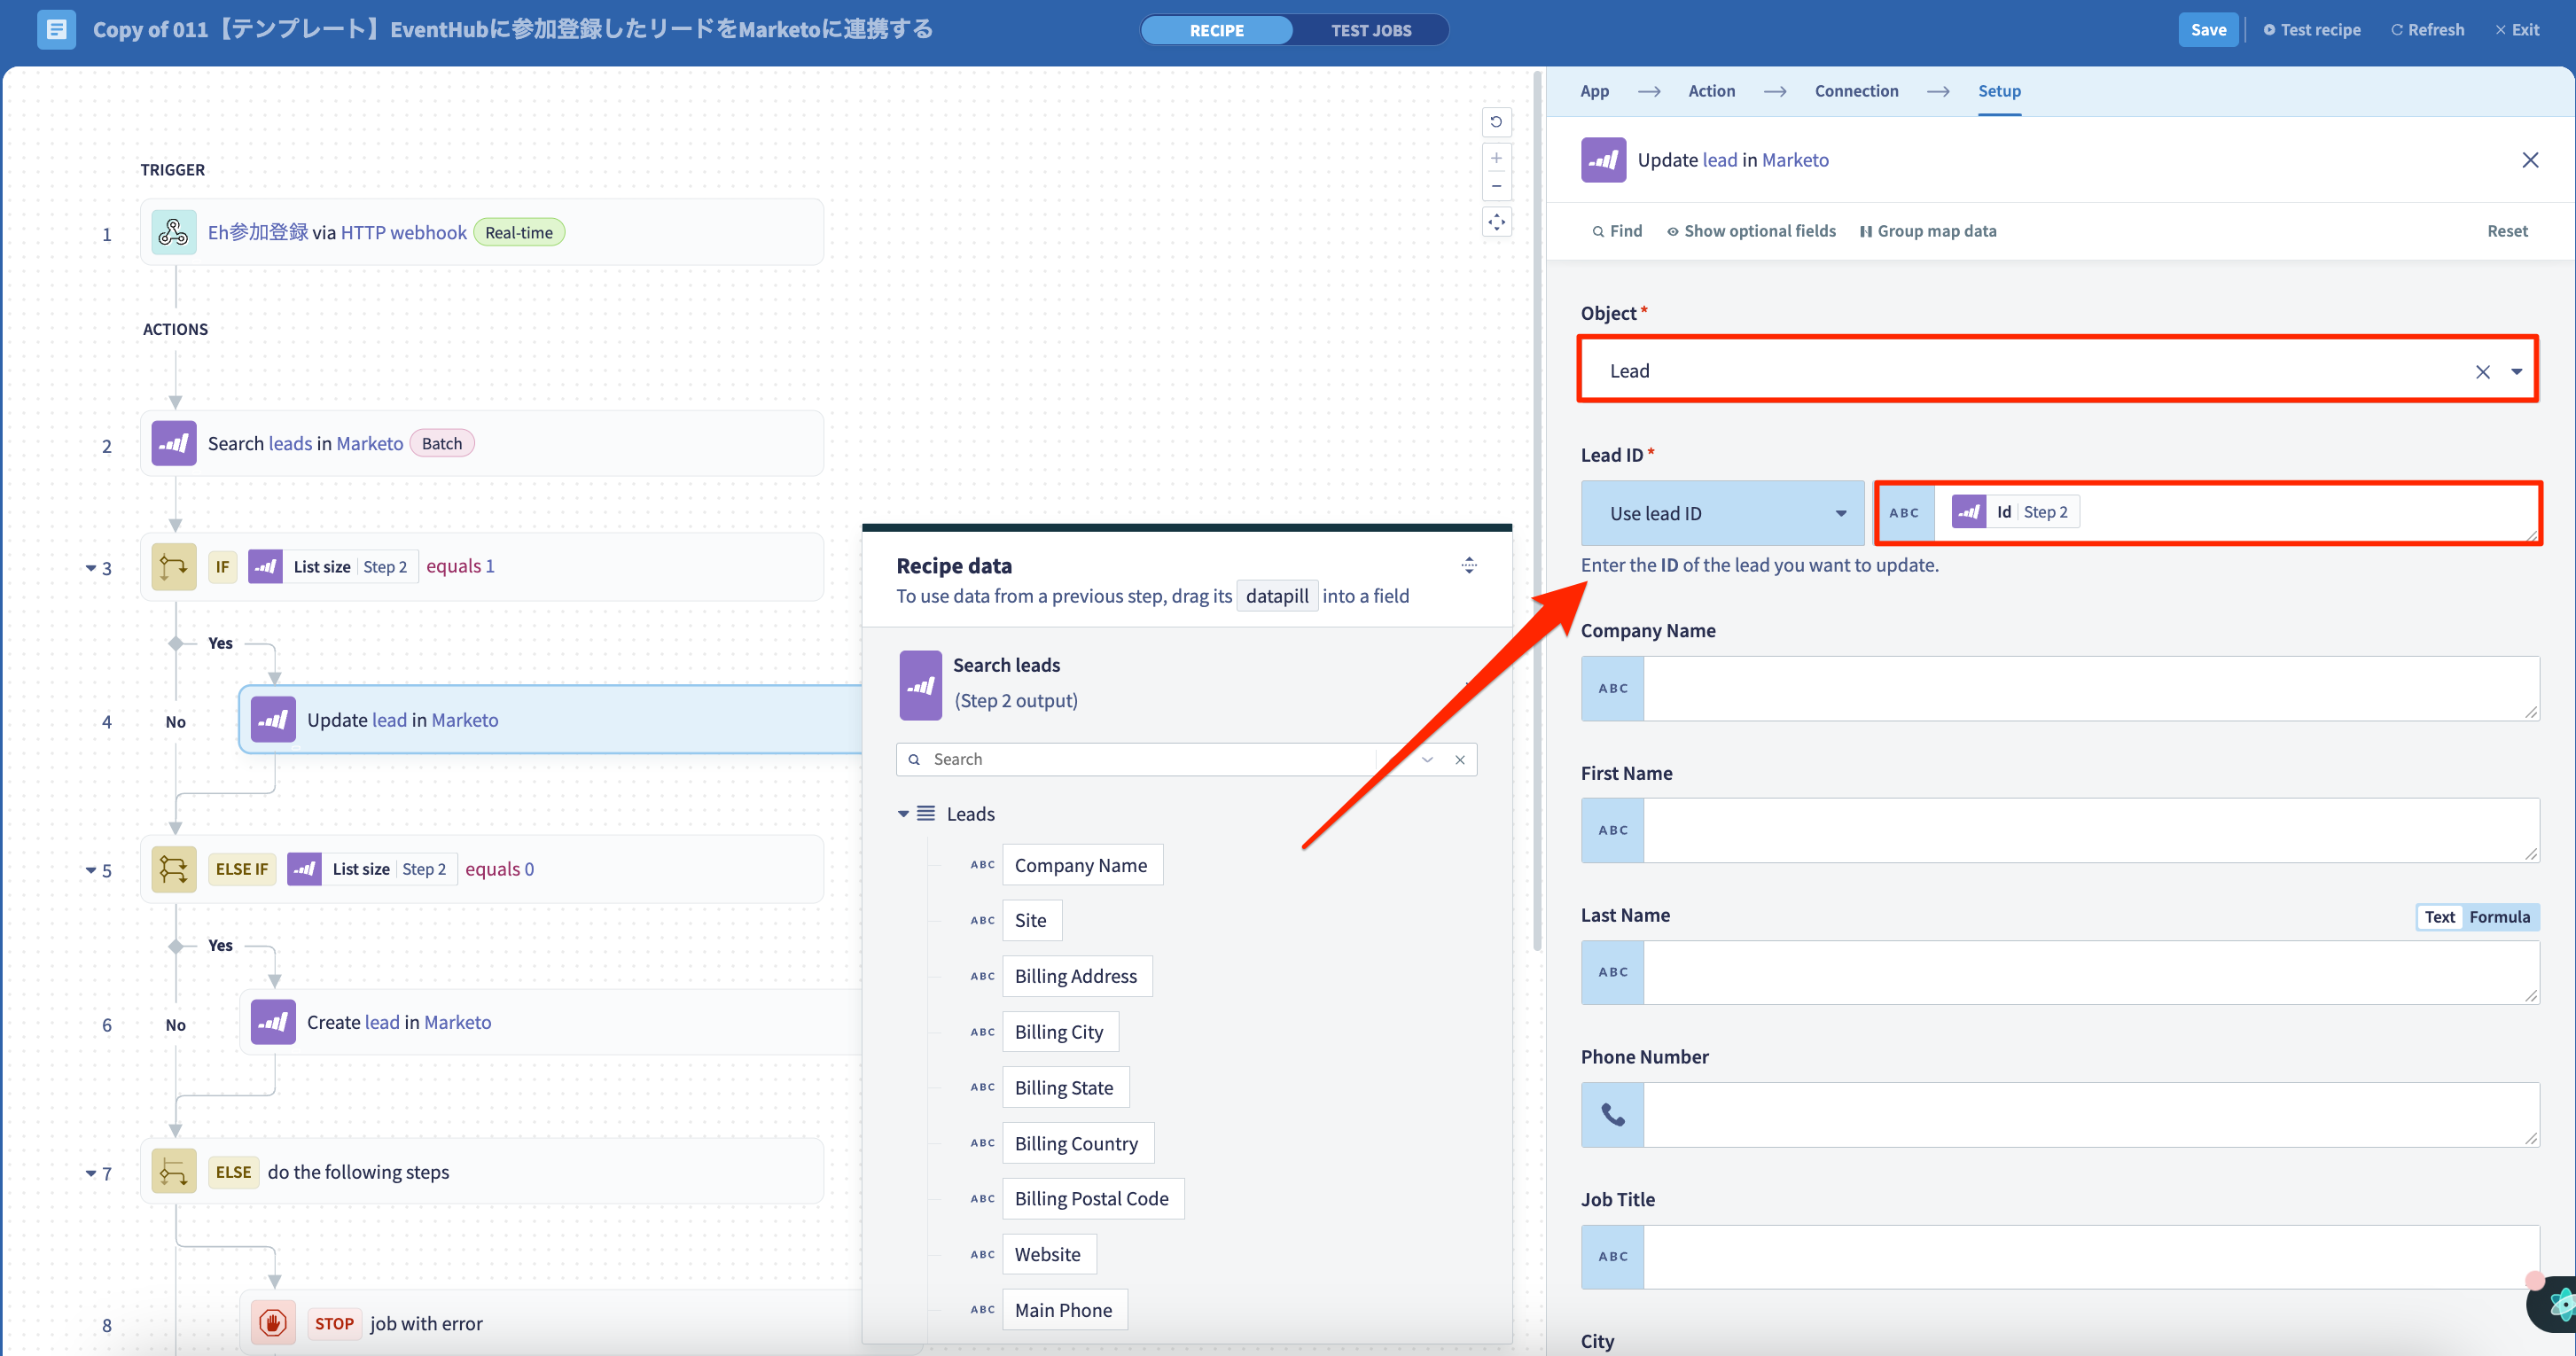Zoom out the recipe canvas
2576x1356 pixels.
point(1496,186)
